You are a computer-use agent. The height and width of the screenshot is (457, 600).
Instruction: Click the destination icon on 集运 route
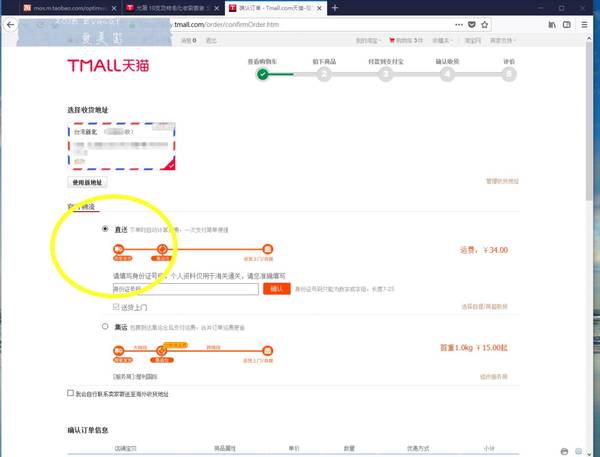268,351
